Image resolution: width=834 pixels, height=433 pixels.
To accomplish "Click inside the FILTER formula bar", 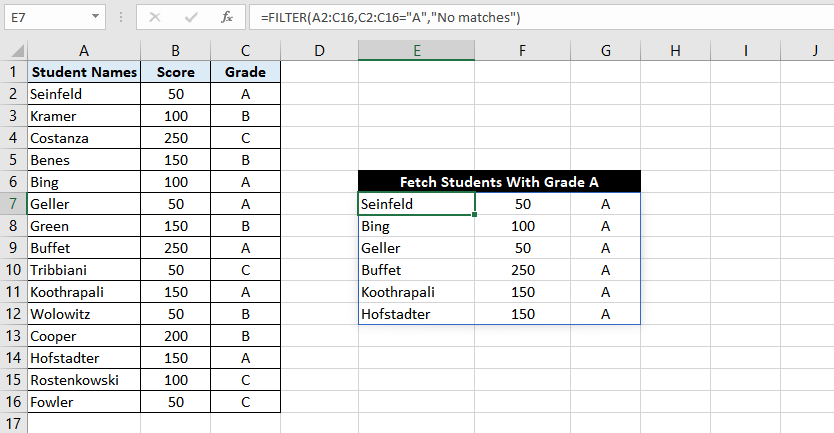I will [x=541, y=18].
